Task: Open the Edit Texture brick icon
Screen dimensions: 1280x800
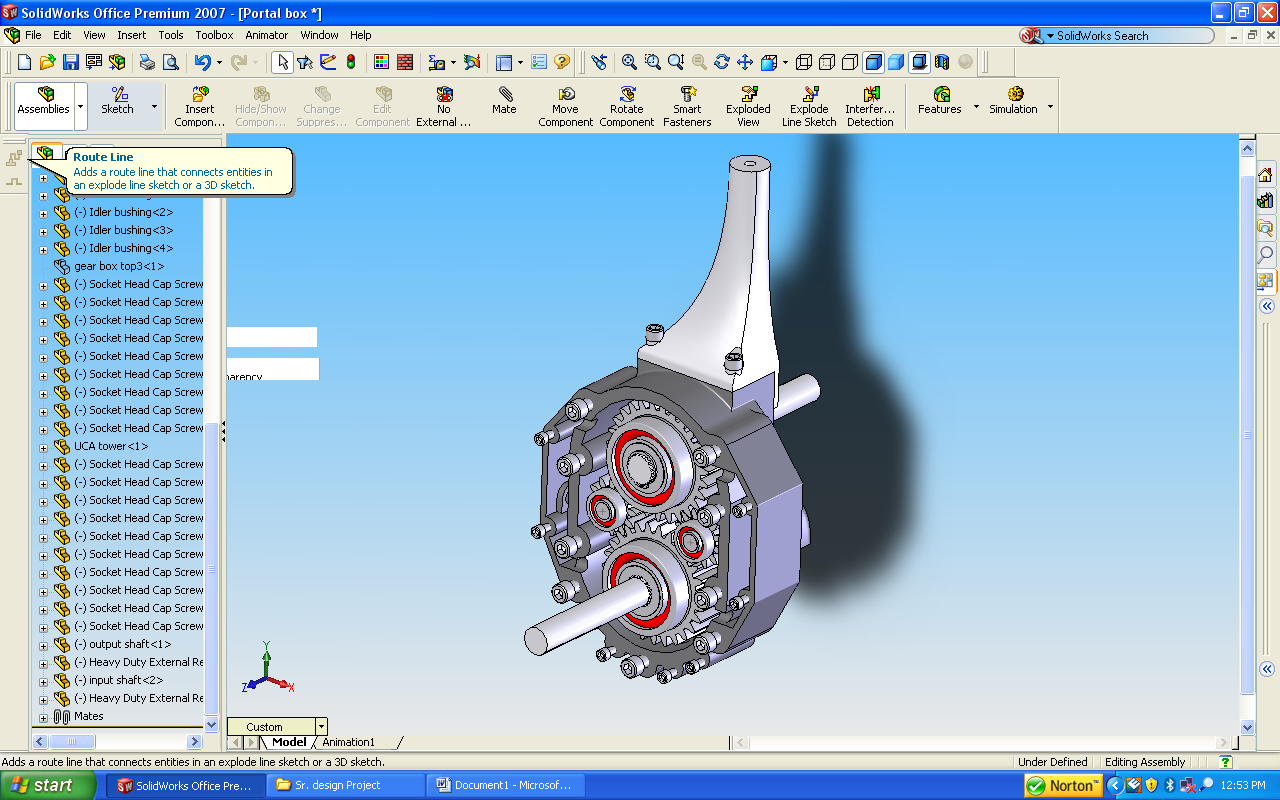Action: (405, 62)
